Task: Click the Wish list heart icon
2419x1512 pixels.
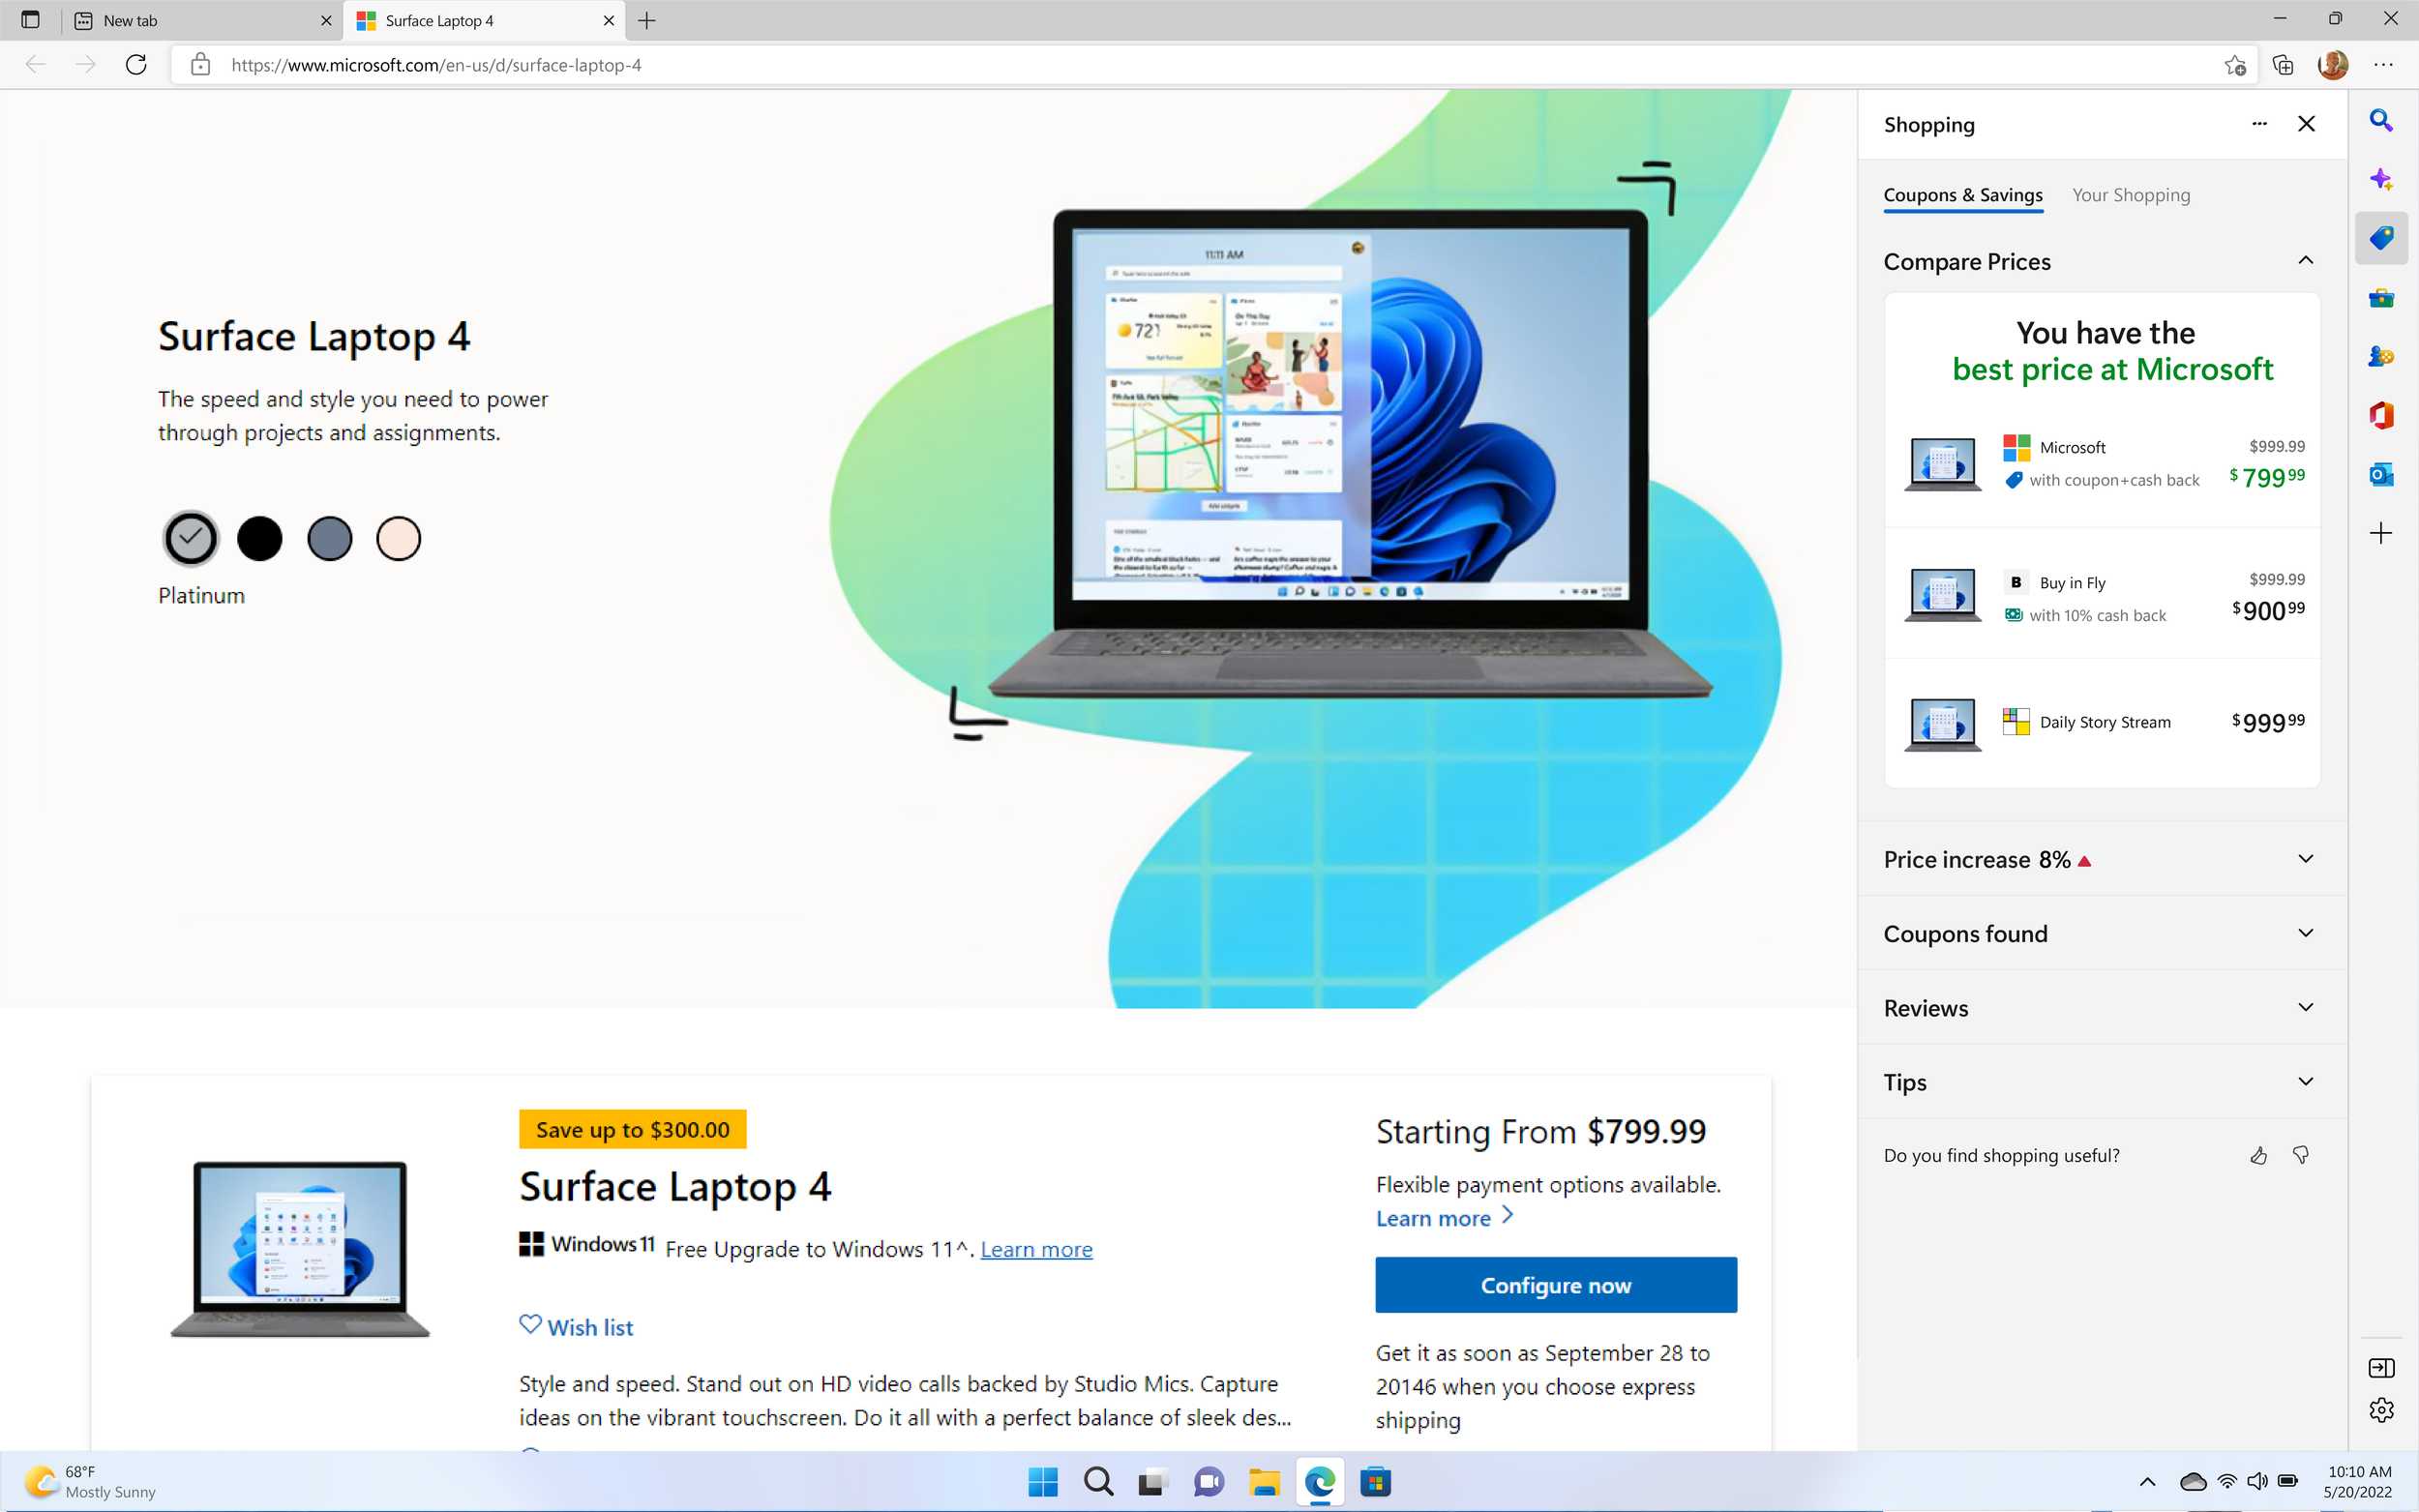Action: 530,1325
